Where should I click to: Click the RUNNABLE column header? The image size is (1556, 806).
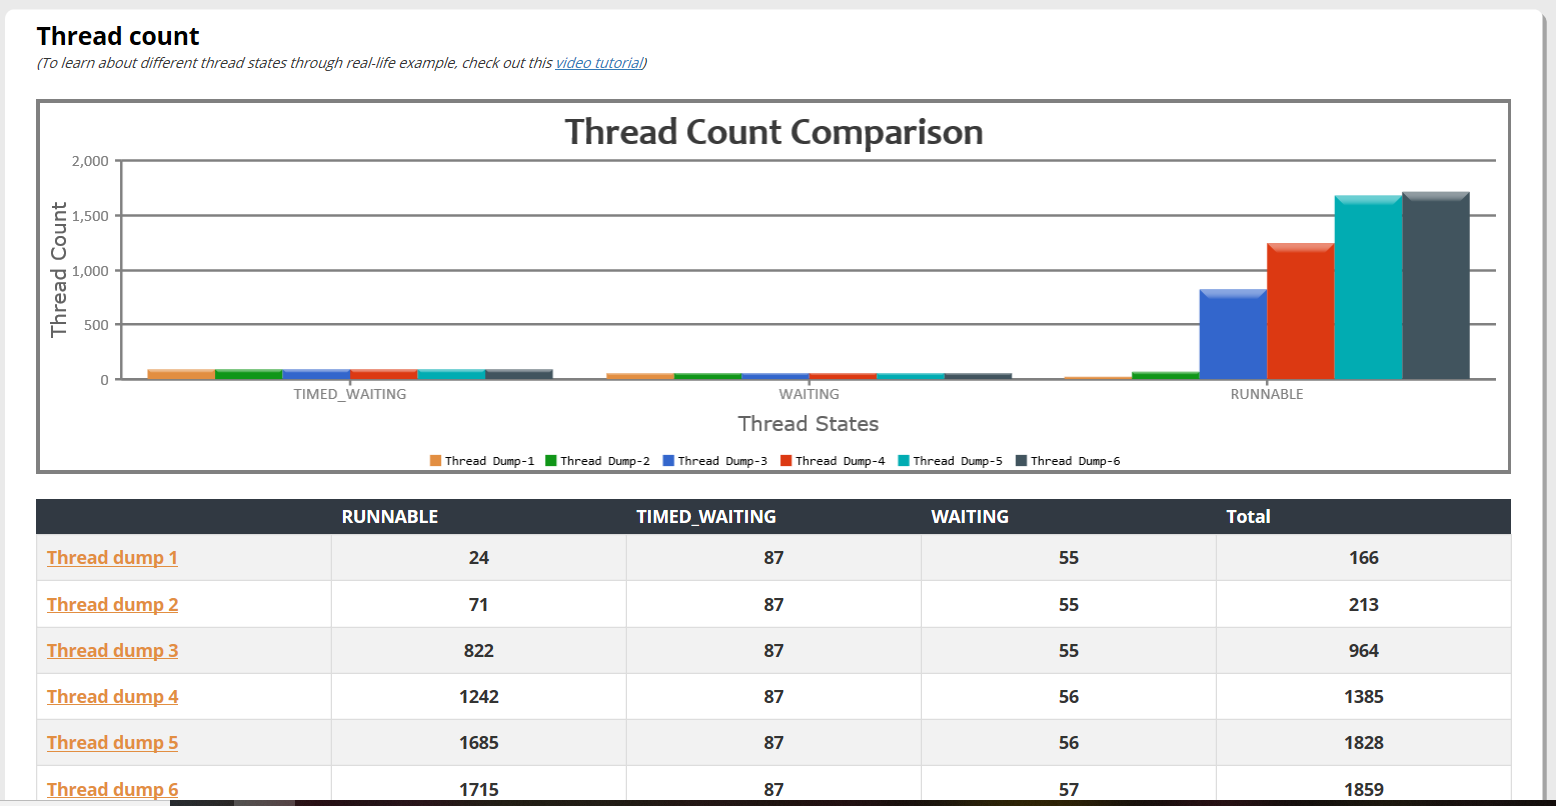390,516
